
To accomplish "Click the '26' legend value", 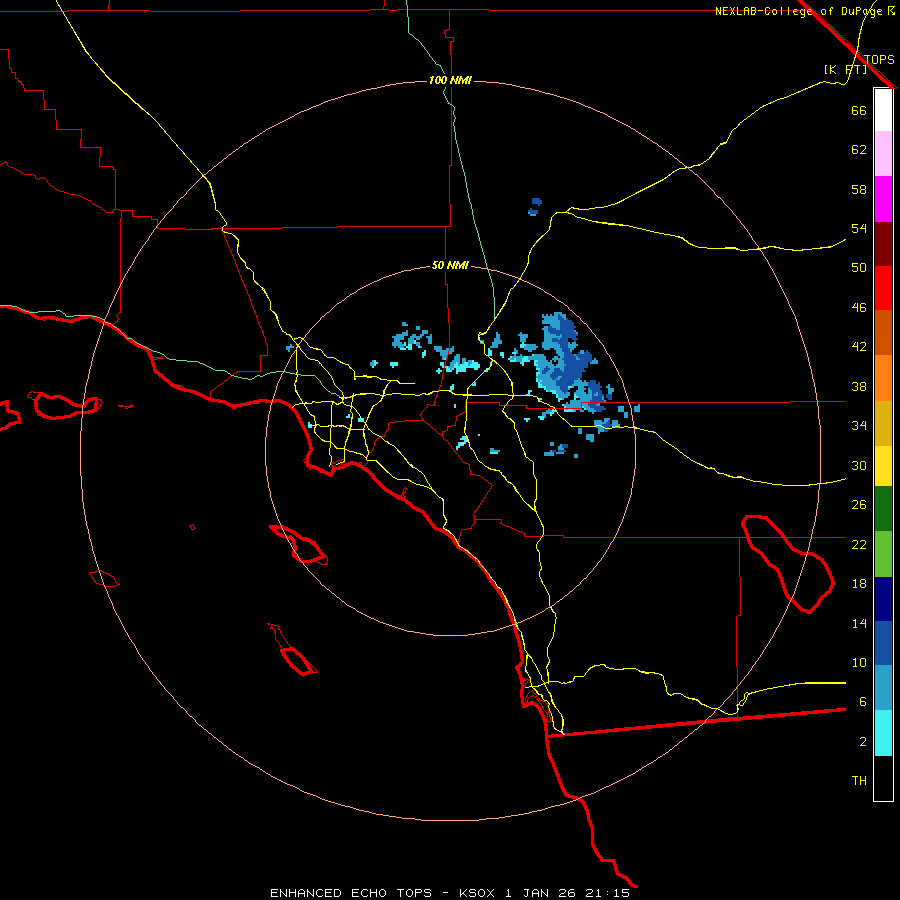I will click(859, 505).
